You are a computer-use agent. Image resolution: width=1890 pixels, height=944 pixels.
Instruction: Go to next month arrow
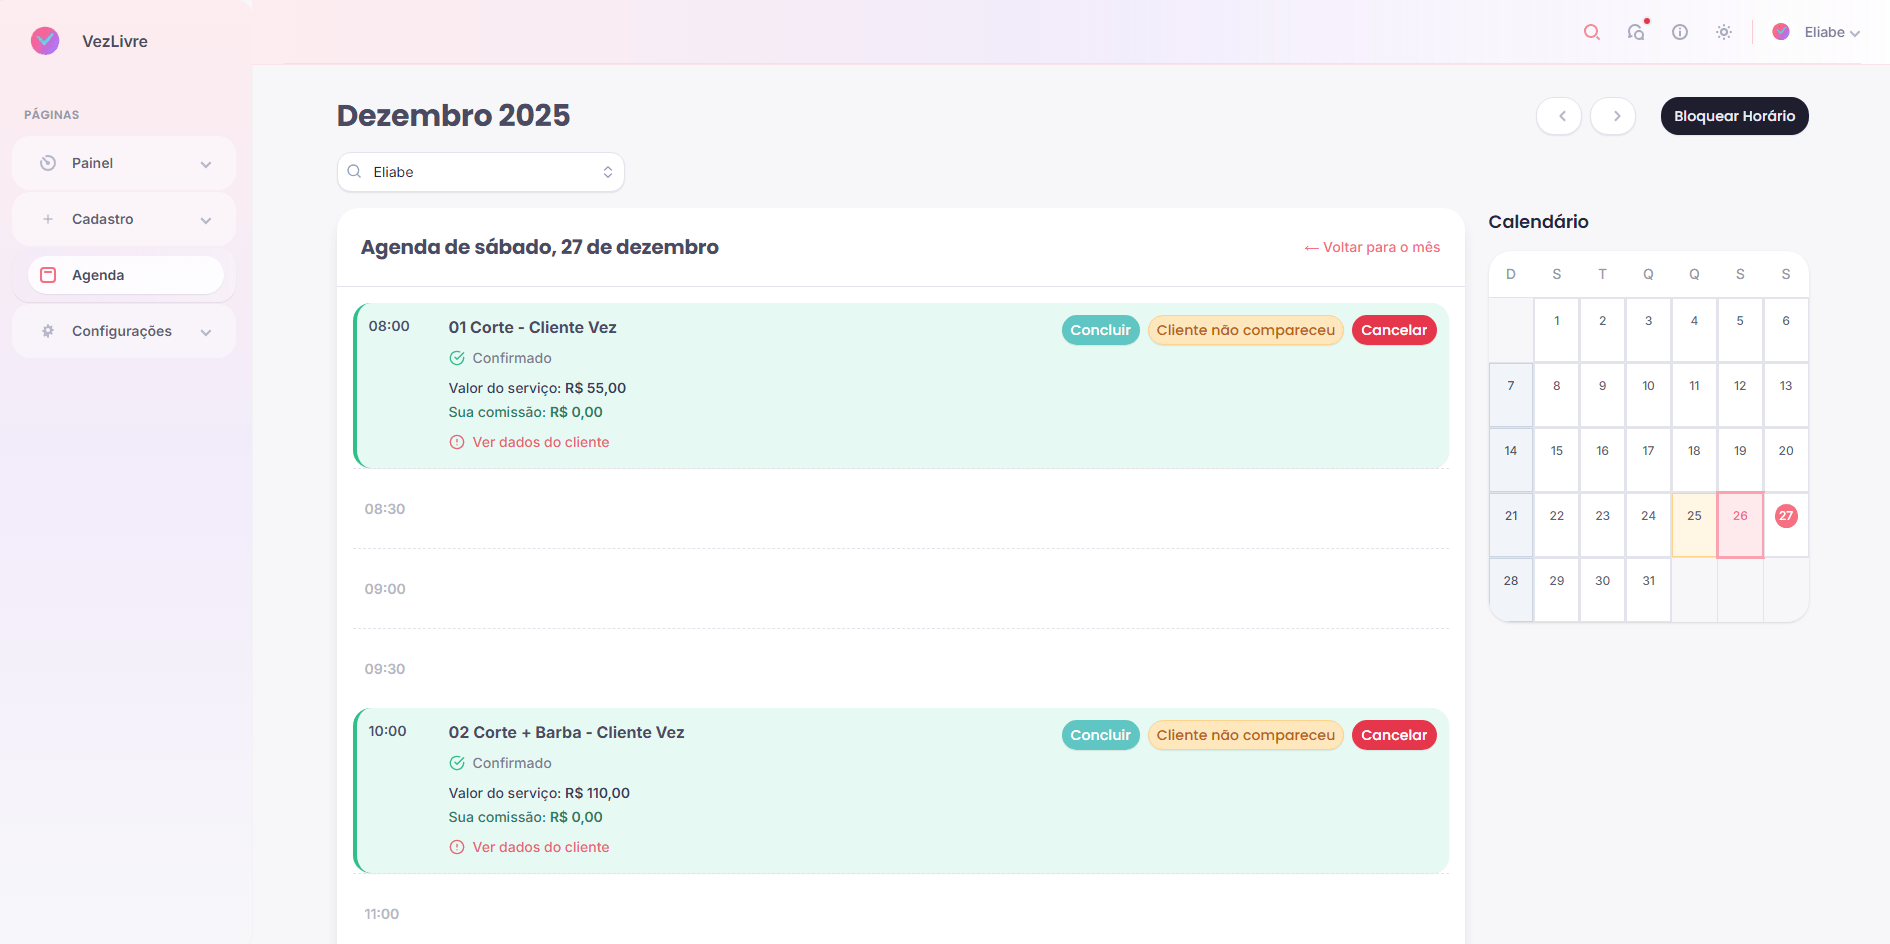(1613, 116)
